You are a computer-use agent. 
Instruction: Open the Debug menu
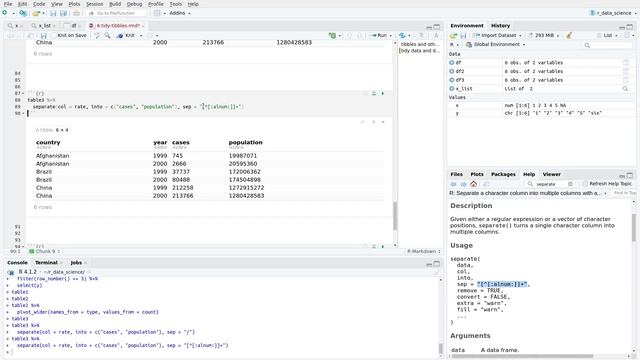click(134, 4)
